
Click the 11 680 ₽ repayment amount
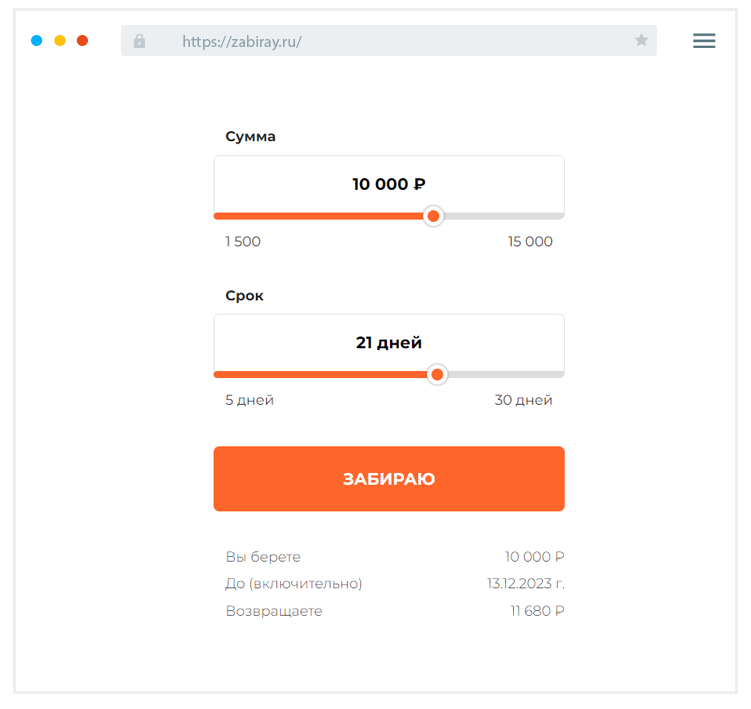pos(537,611)
